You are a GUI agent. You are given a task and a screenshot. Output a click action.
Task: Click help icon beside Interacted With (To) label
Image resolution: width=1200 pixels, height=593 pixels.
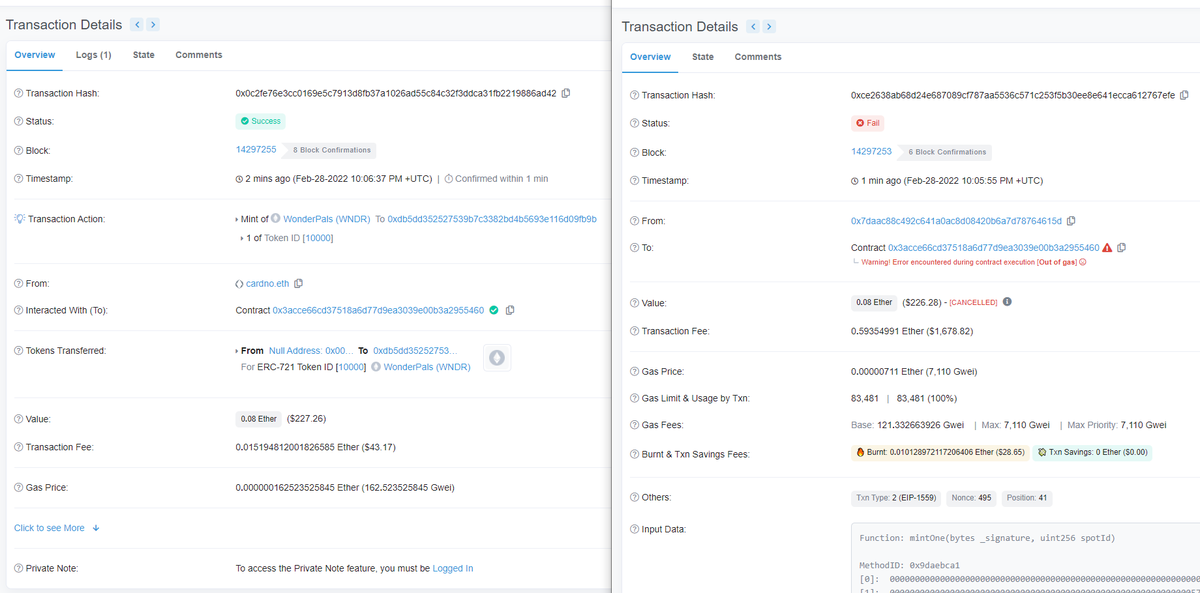[x=18, y=310]
